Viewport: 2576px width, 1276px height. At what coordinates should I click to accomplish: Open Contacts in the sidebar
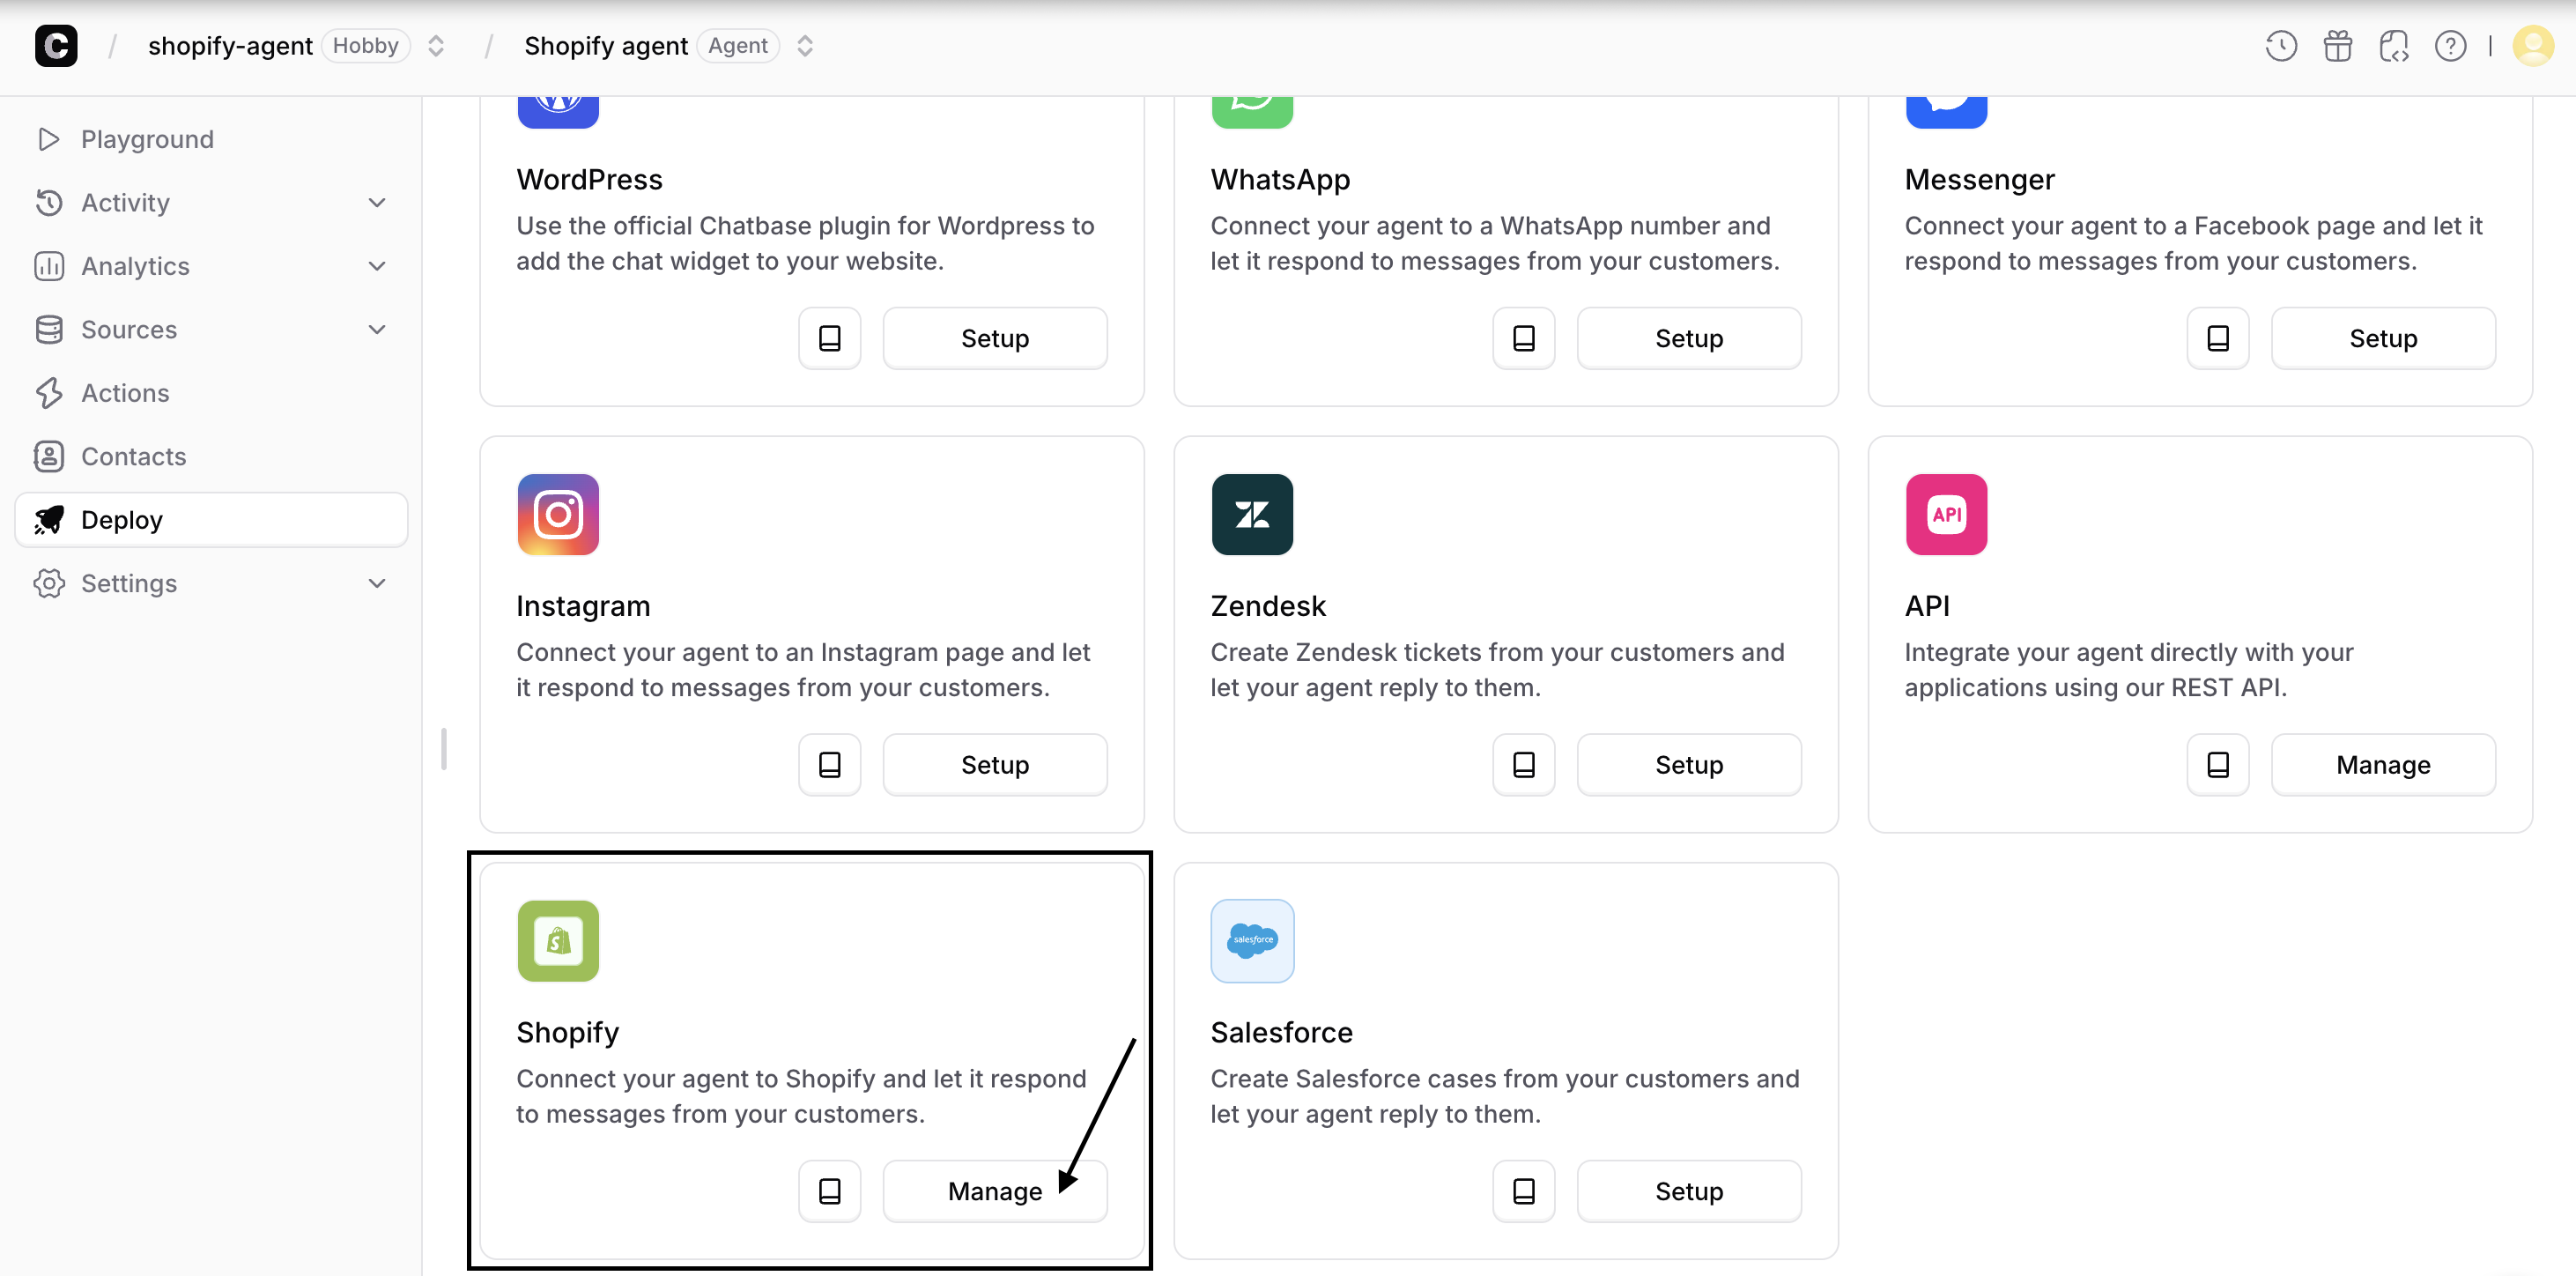(133, 456)
